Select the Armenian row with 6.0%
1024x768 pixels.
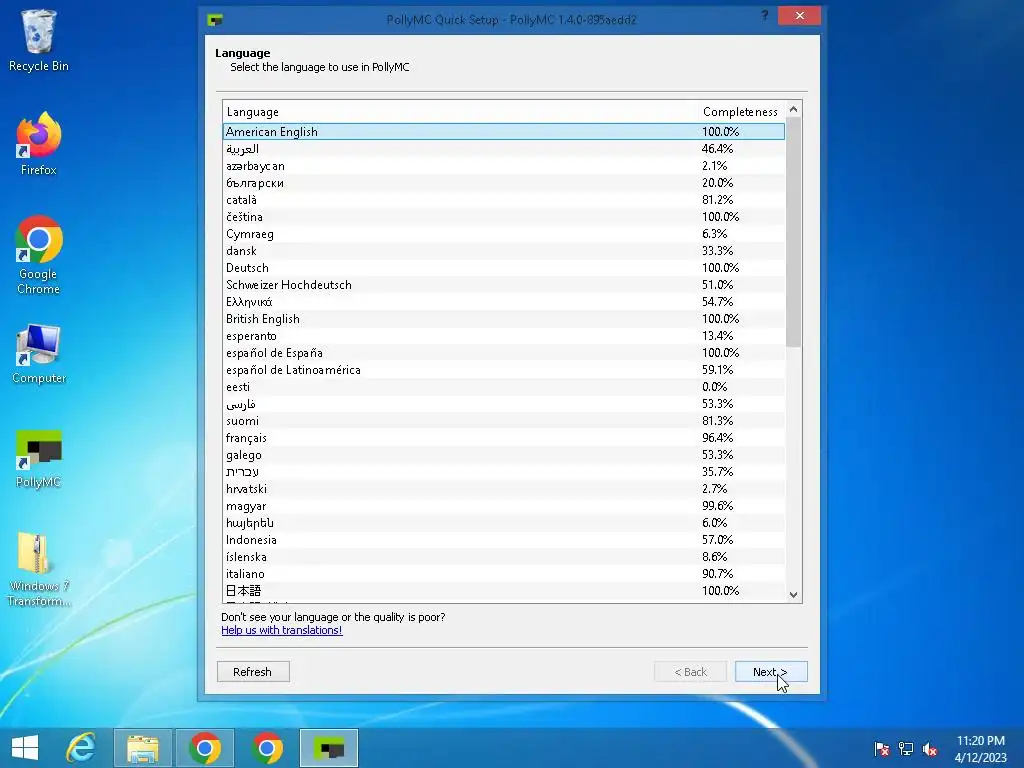pos(504,522)
